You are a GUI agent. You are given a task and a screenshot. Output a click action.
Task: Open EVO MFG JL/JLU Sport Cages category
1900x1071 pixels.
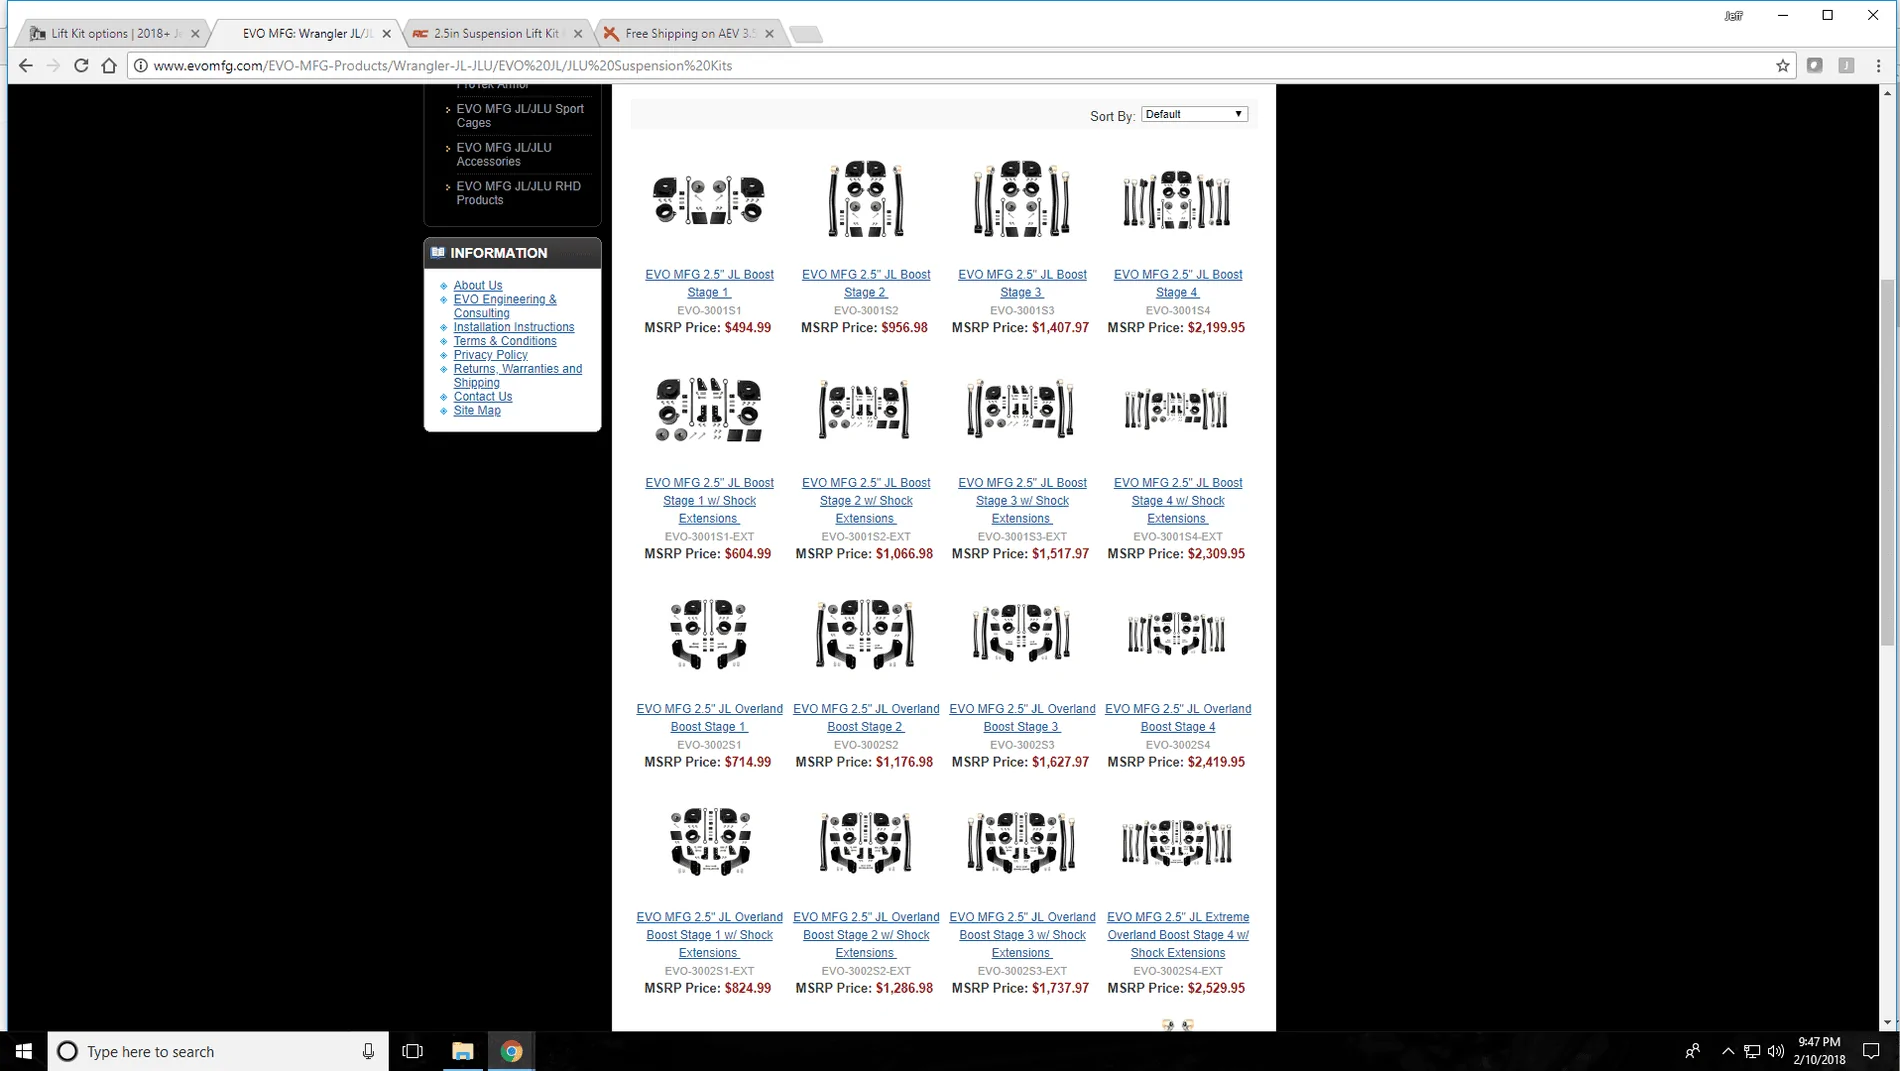(520, 116)
